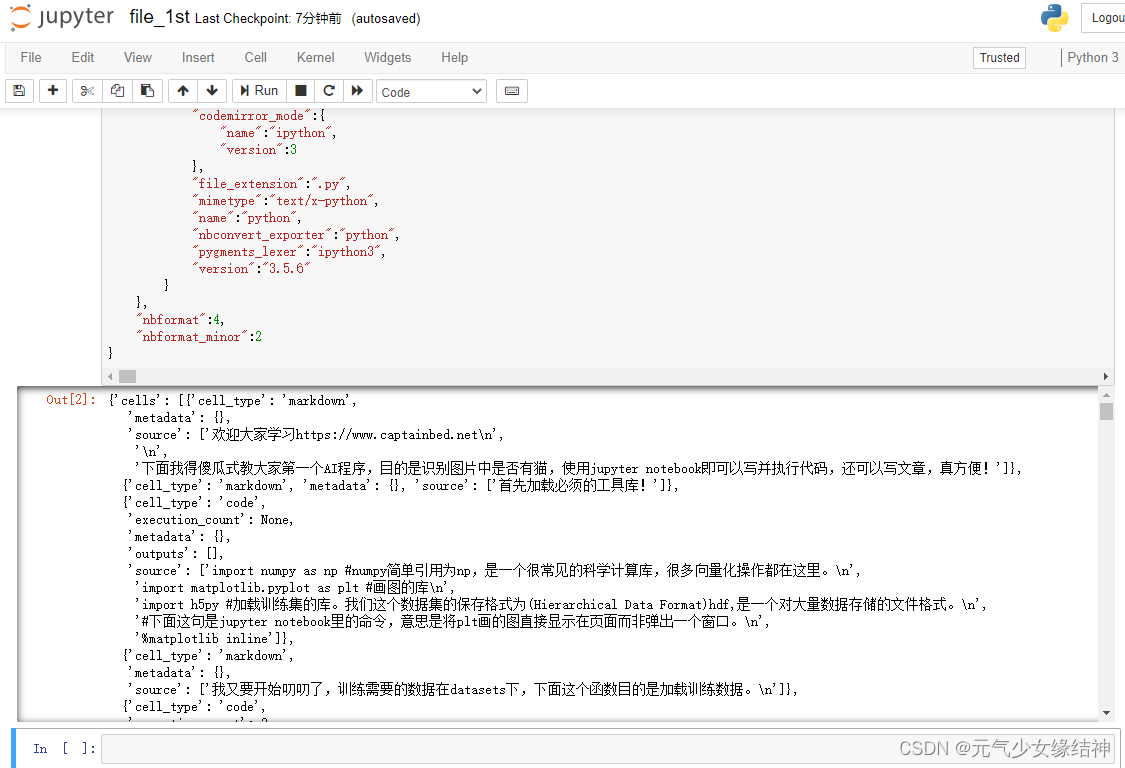This screenshot has width=1125, height=768.
Task: Click the "version":"3.5.6" line
Action: pyautogui.click(x=252, y=268)
